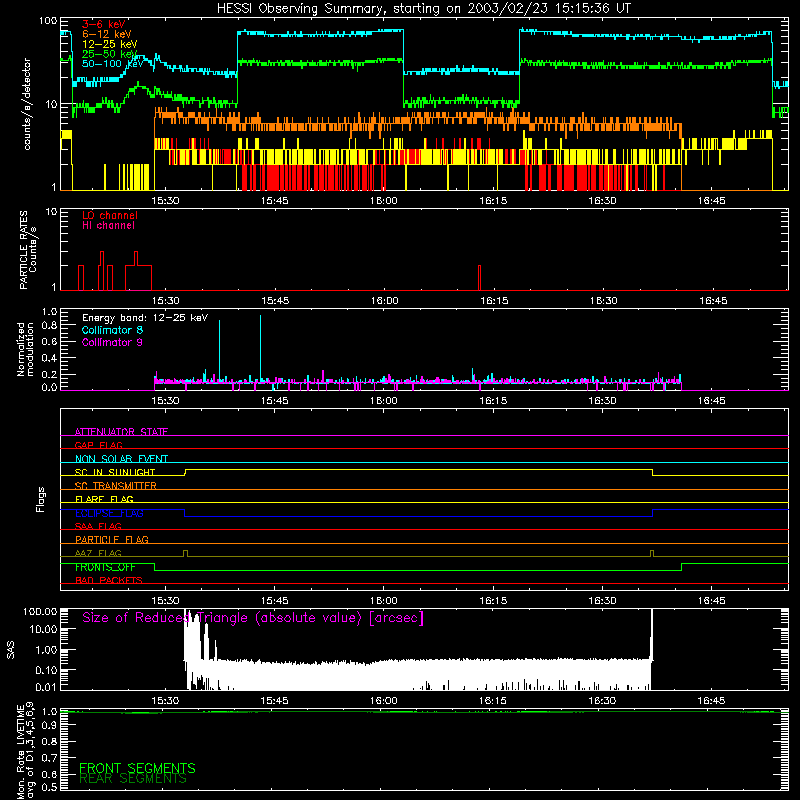800x800 pixels.
Task: Click the 16:00 tick label under the counts plot
Action: pos(384,201)
